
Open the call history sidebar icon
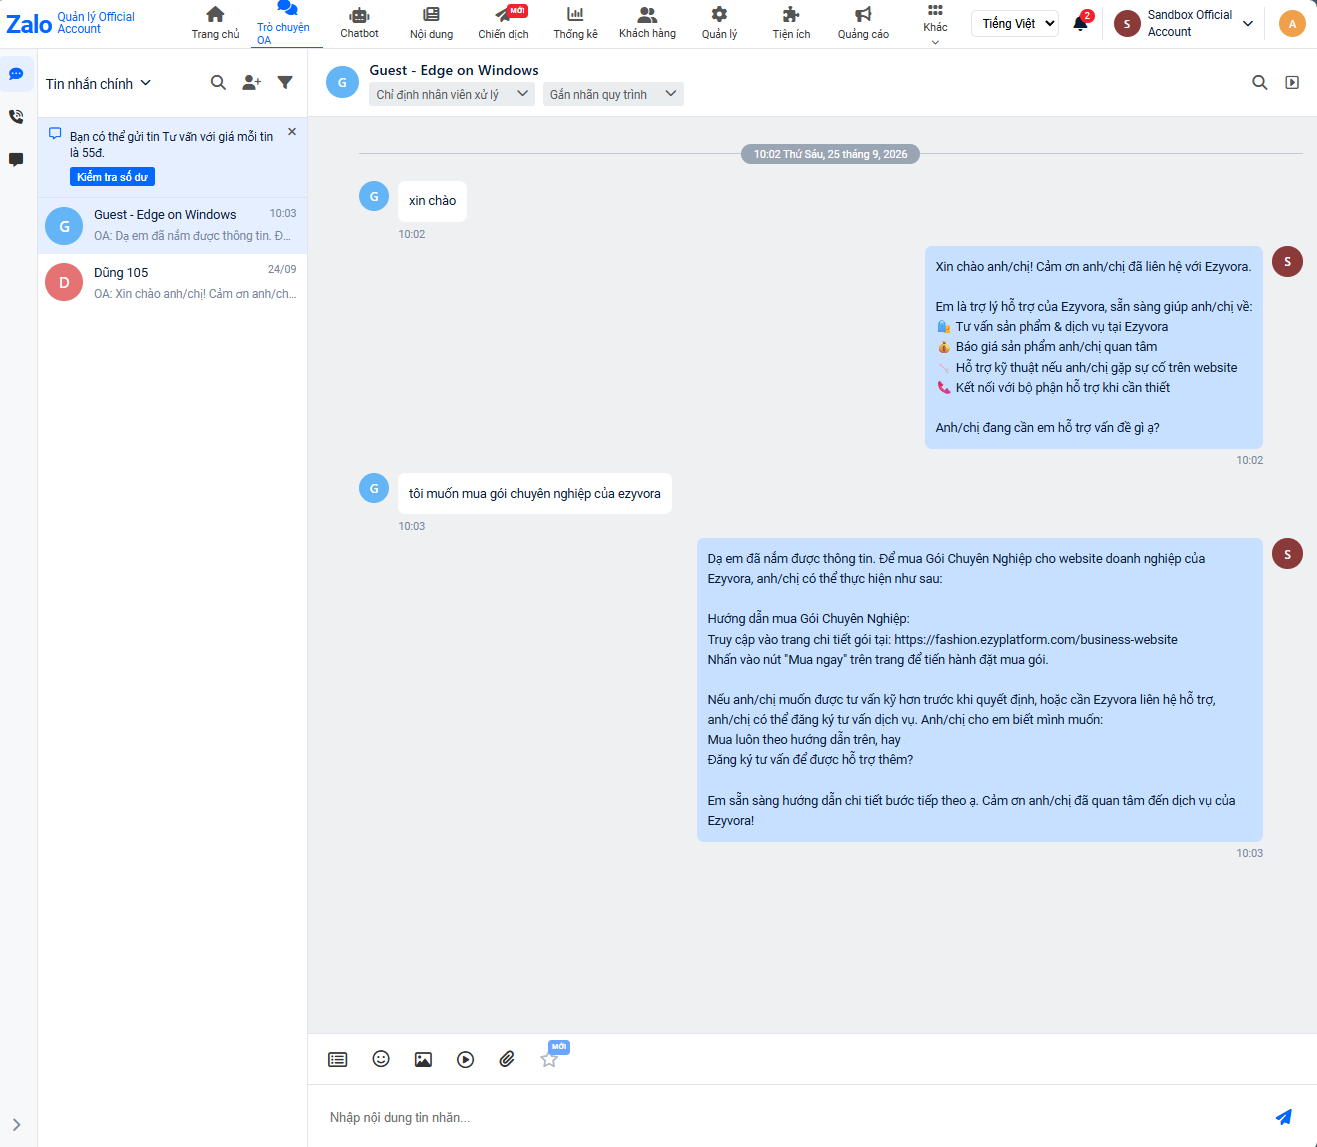[16, 117]
